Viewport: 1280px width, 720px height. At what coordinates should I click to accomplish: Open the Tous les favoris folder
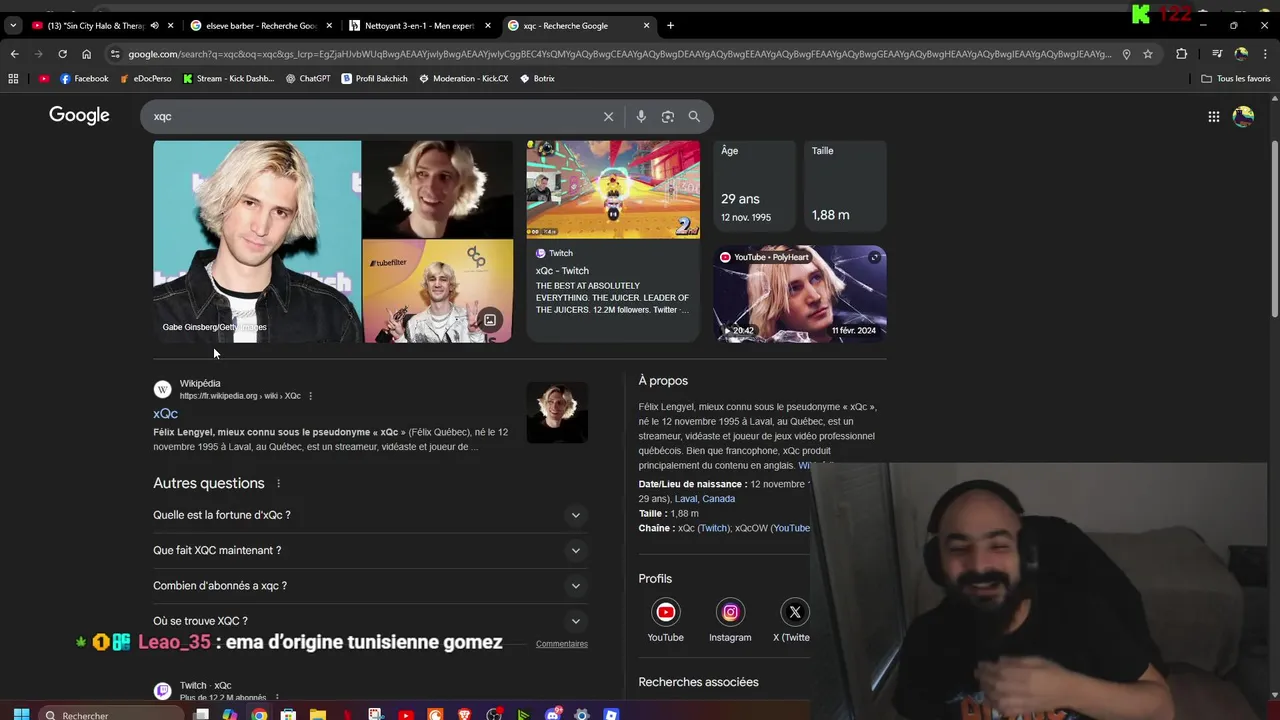(1236, 78)
